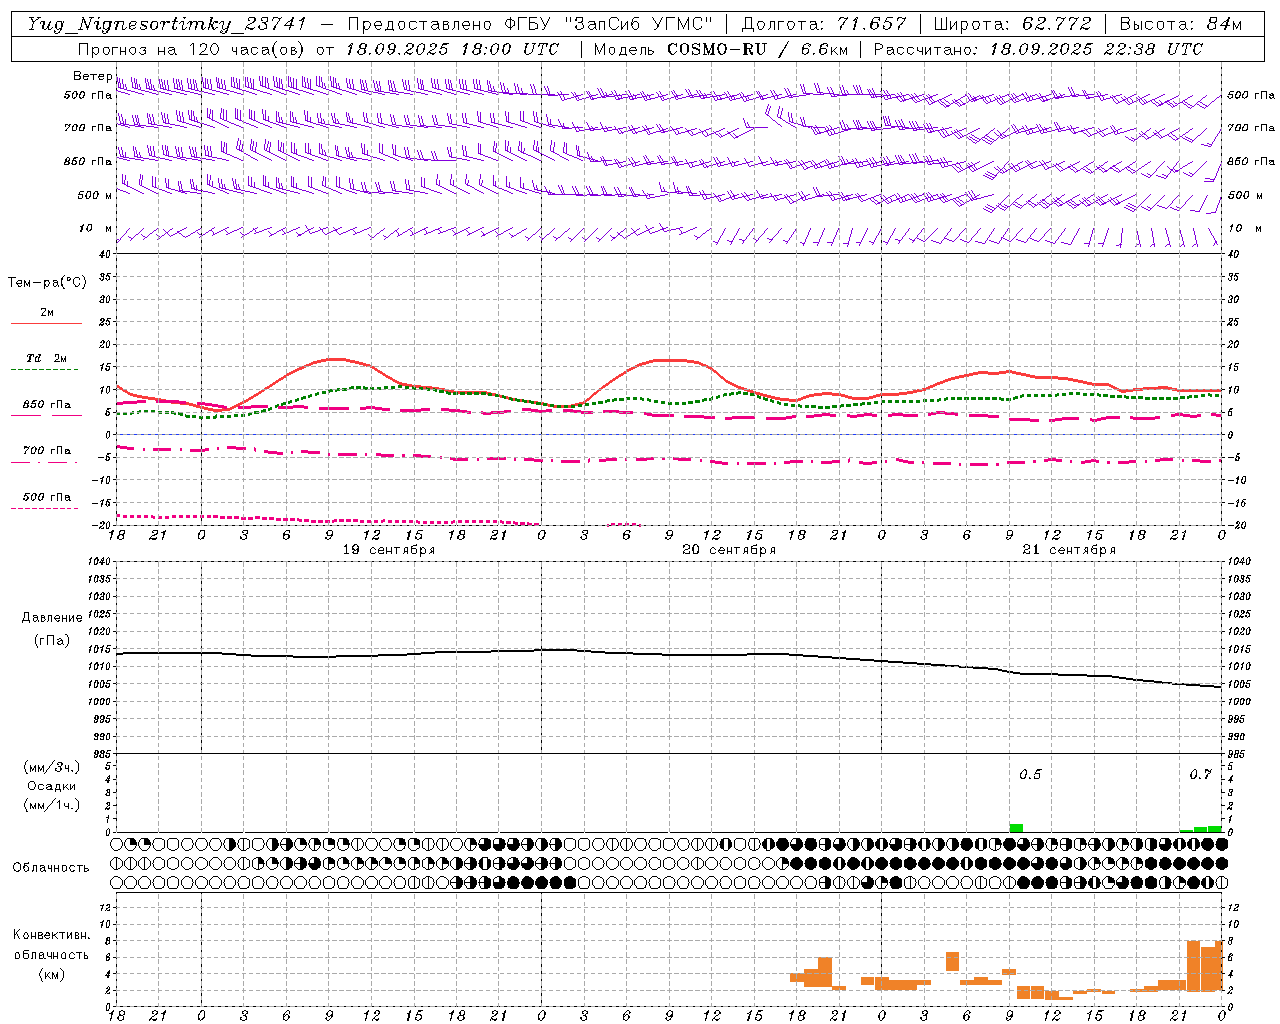Select the 700 гПа temperature legend entry
The image size is (1280, 1024).
pos(46,453)
